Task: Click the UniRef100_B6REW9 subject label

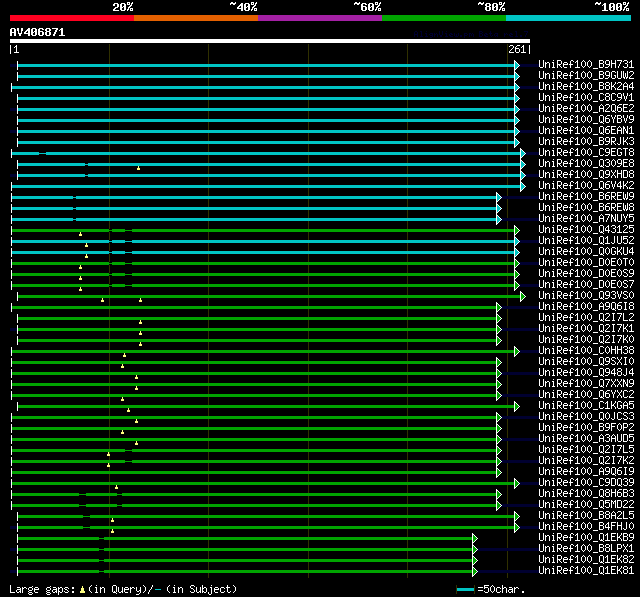Action: point(586,196)
